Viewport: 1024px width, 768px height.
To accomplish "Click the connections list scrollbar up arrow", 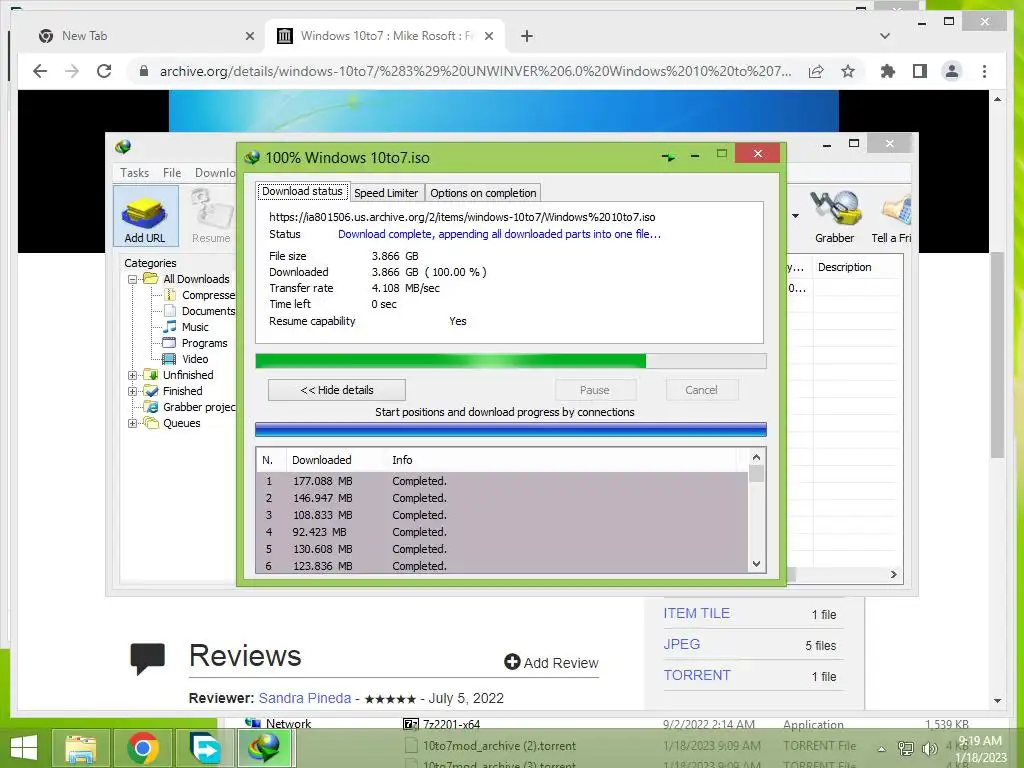I will tap(756, 457).
